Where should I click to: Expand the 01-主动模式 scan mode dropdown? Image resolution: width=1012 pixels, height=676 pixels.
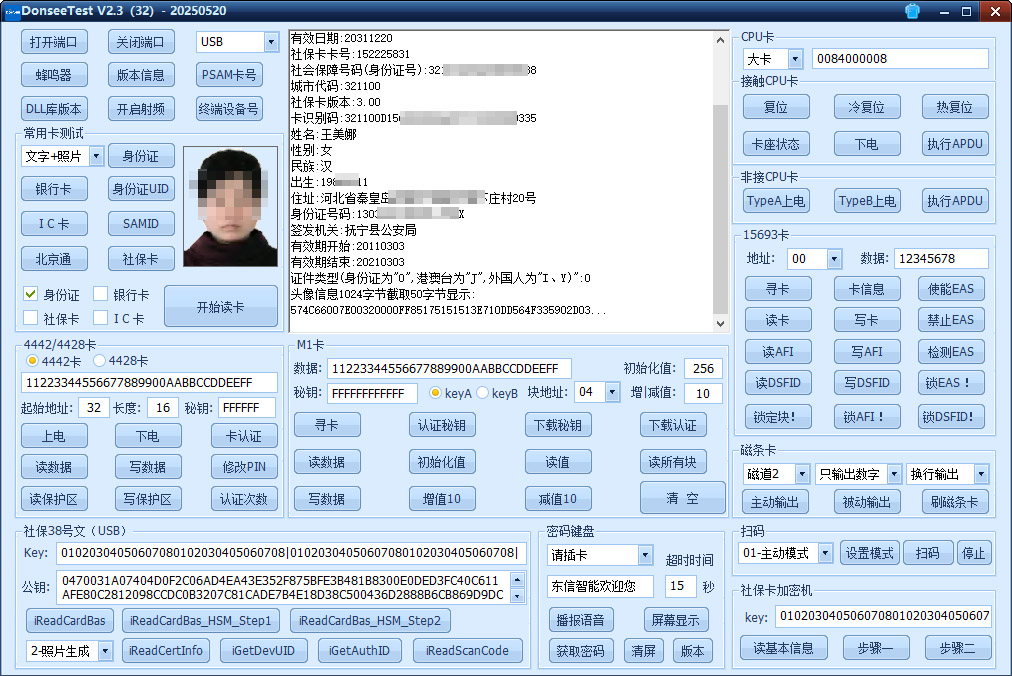(x=826, y=552)
